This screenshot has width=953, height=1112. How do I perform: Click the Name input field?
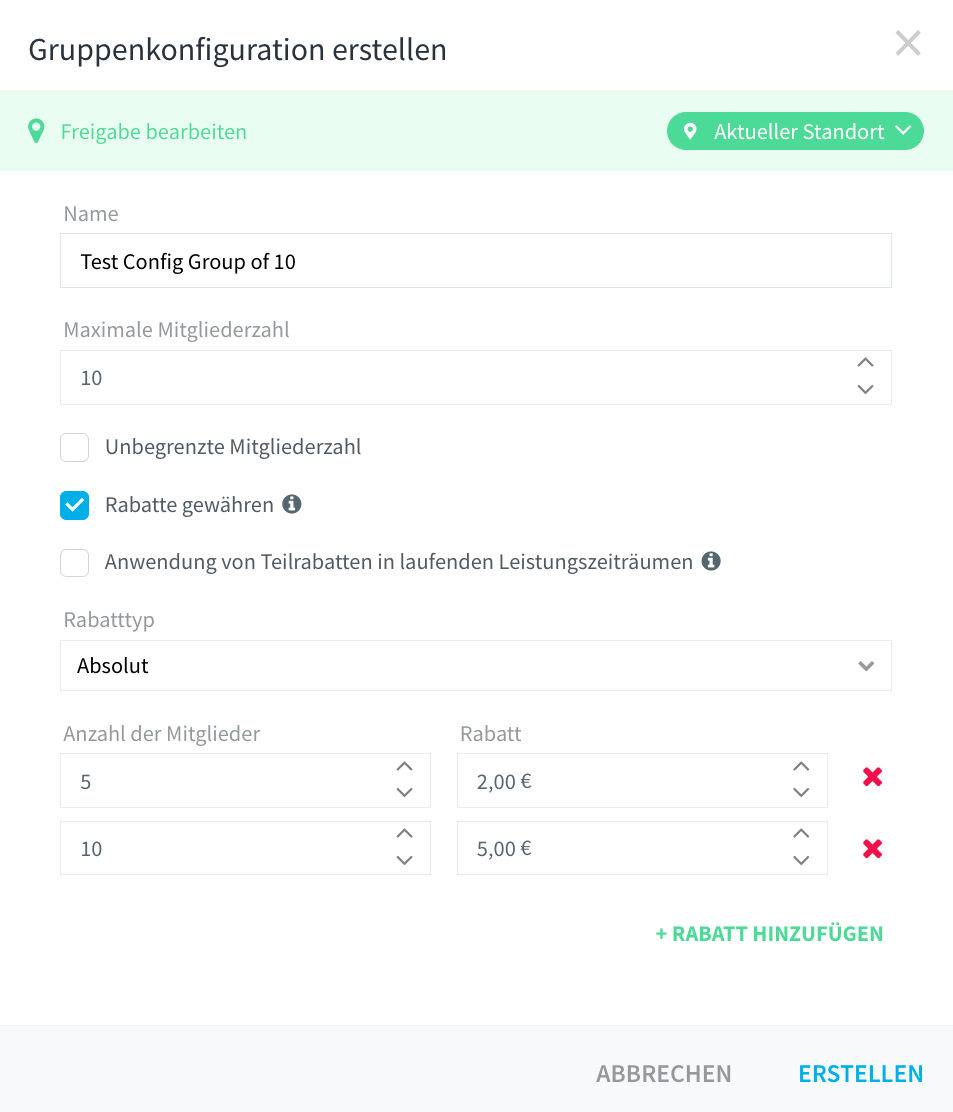tap(476, 261)
